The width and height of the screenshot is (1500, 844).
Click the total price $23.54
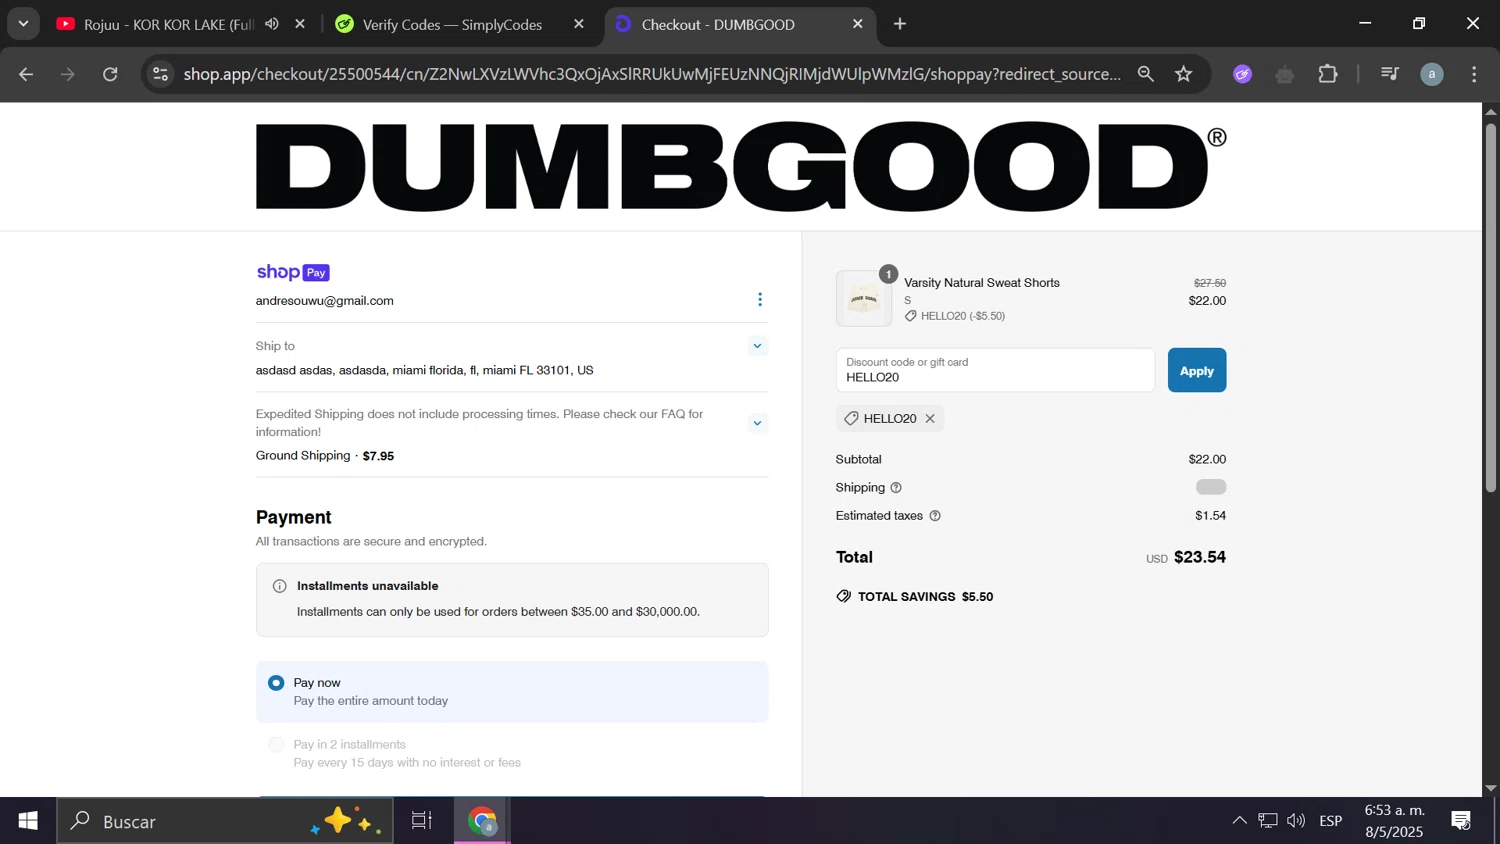pyautogui.click(x=1200, y=557)
